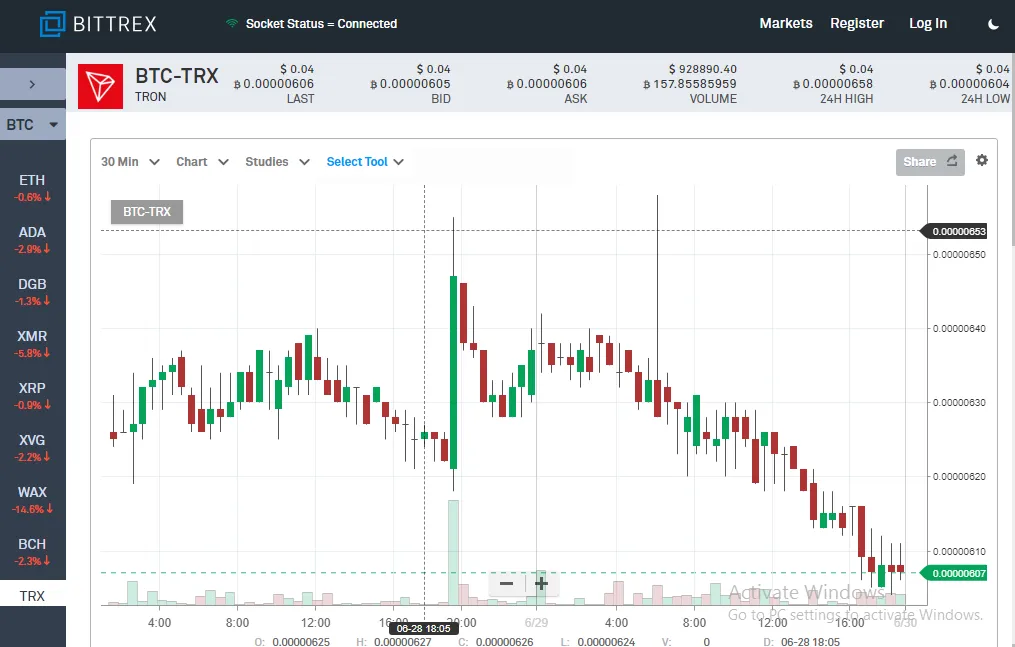Open the Studies dropdown

click(x=277, y=162)
